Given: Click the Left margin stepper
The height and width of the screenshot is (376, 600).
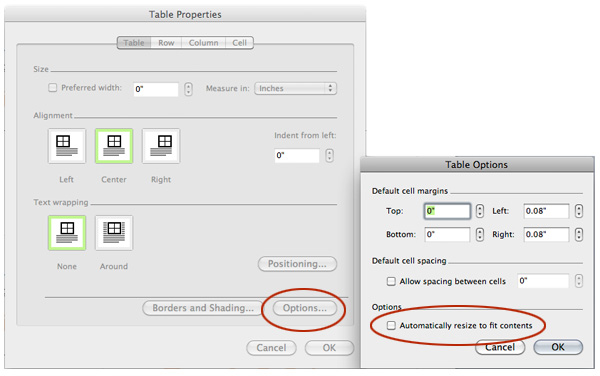Looking at the screenshot, I should point(579,211).
